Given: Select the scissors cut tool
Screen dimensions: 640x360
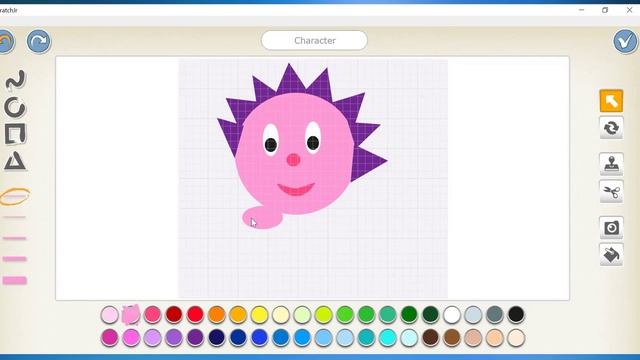Looking at the screenshot, I should click(611, 191).
